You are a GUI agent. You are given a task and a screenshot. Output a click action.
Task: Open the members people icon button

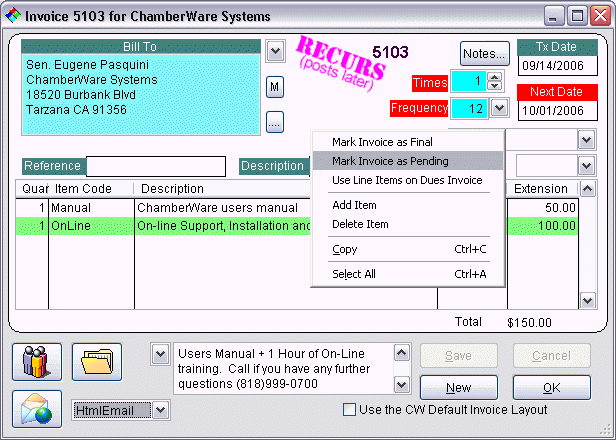[x=37, y=362]
